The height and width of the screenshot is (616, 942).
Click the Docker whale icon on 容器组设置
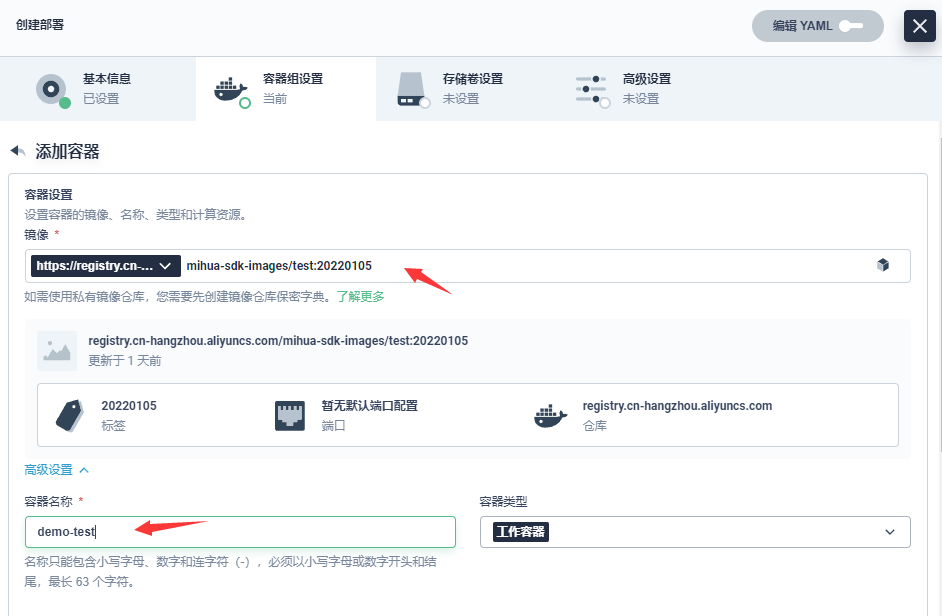click(x=231, y=89)
